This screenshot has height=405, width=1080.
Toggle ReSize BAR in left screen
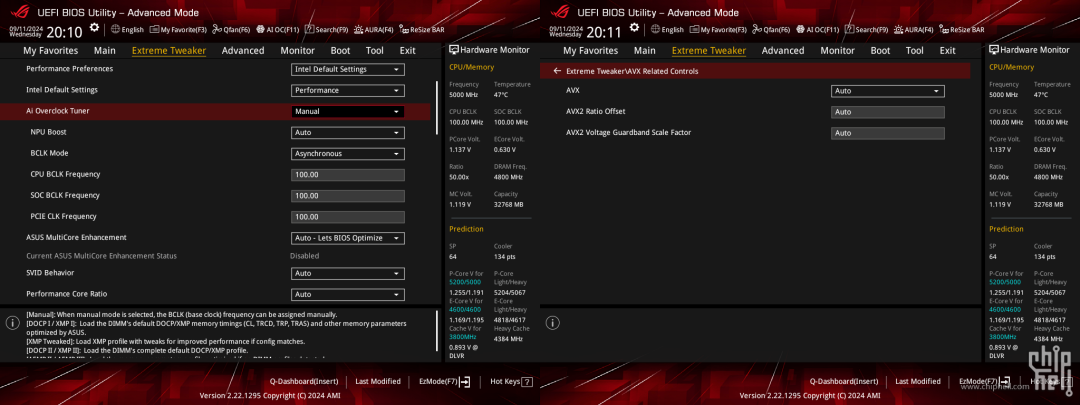click(x=422, y=30)
